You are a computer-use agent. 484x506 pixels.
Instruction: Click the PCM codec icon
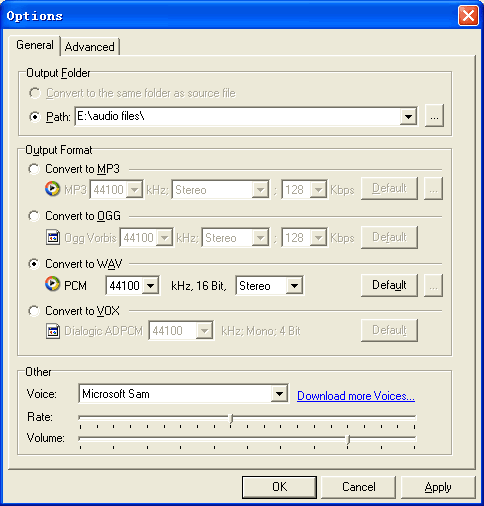click(52, 284)
